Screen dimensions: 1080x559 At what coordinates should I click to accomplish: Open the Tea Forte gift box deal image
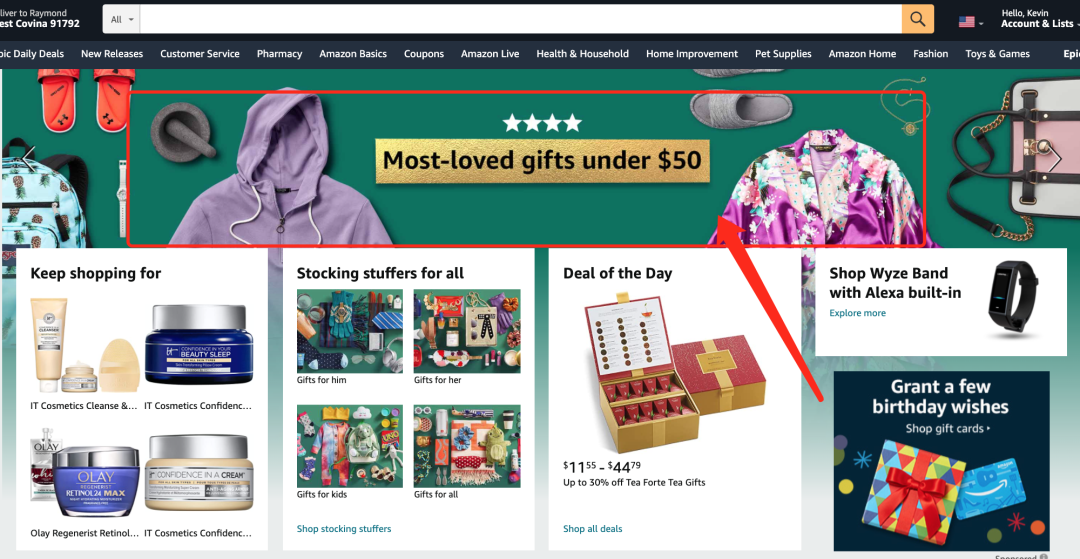(675, 372)
